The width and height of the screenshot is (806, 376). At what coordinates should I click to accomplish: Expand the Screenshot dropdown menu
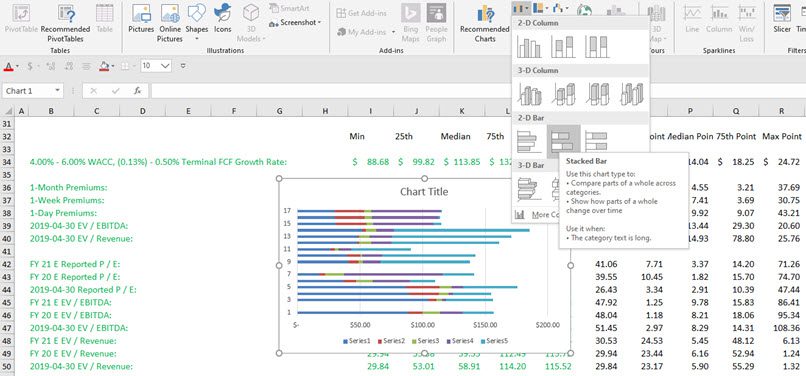click(x=295, y=23)
